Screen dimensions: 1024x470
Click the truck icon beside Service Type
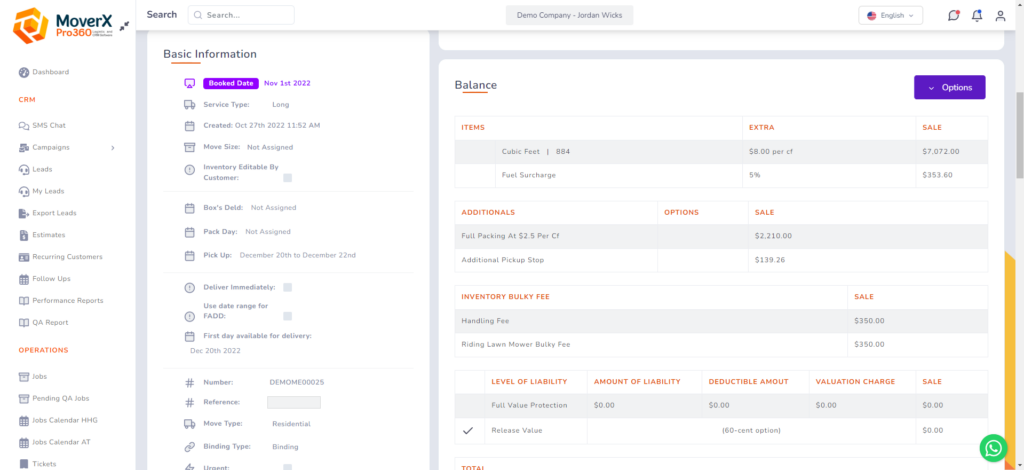click(x=189, y=104)
